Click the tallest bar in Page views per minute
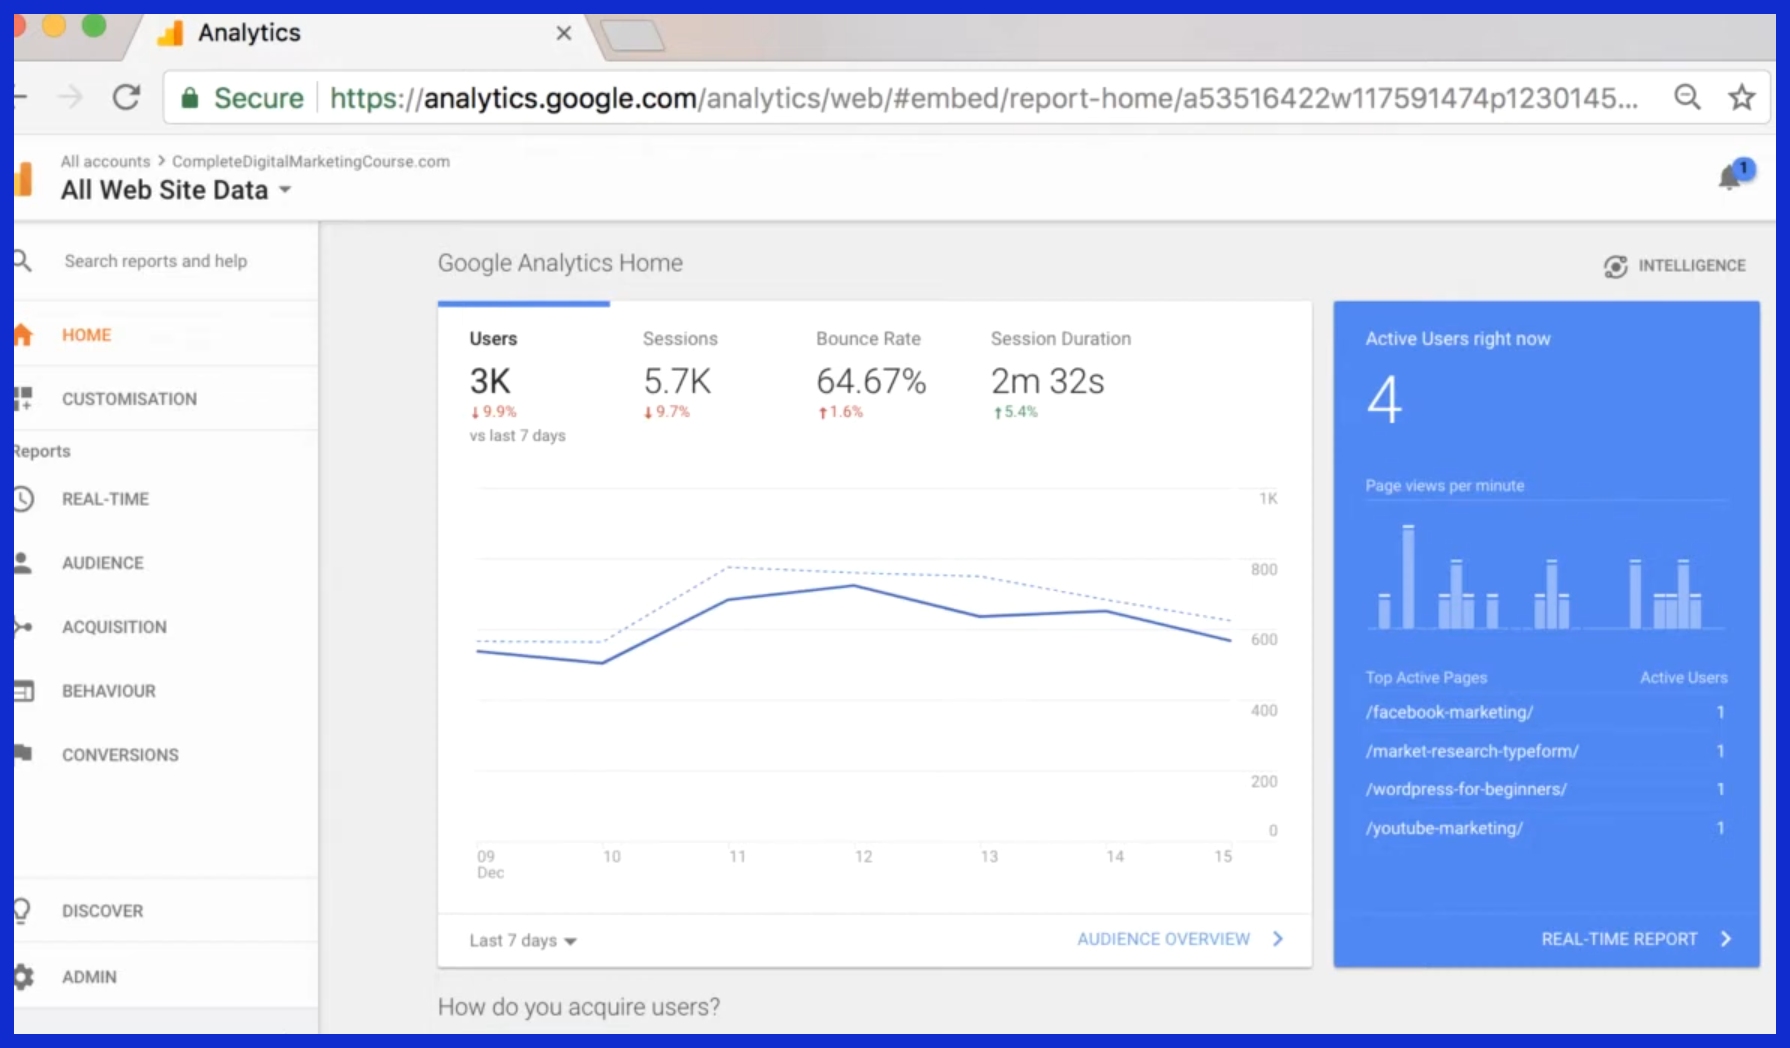1790x1048 pixels. tap(1408, 577)
